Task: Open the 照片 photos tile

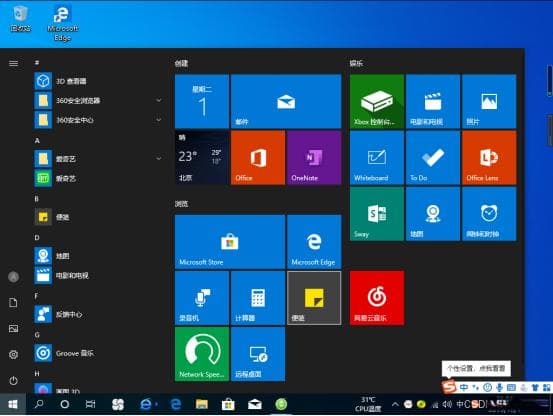Action: click(x=489, y=102)
